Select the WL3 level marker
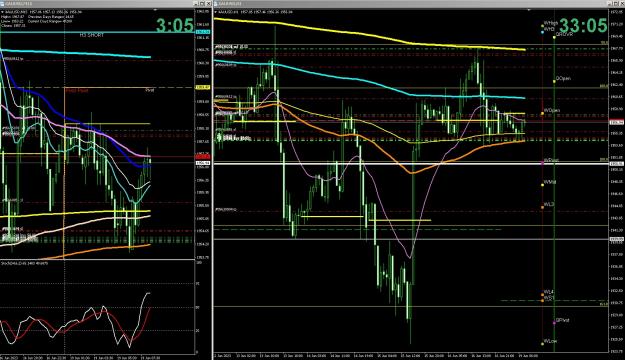 tap(542, 207)
